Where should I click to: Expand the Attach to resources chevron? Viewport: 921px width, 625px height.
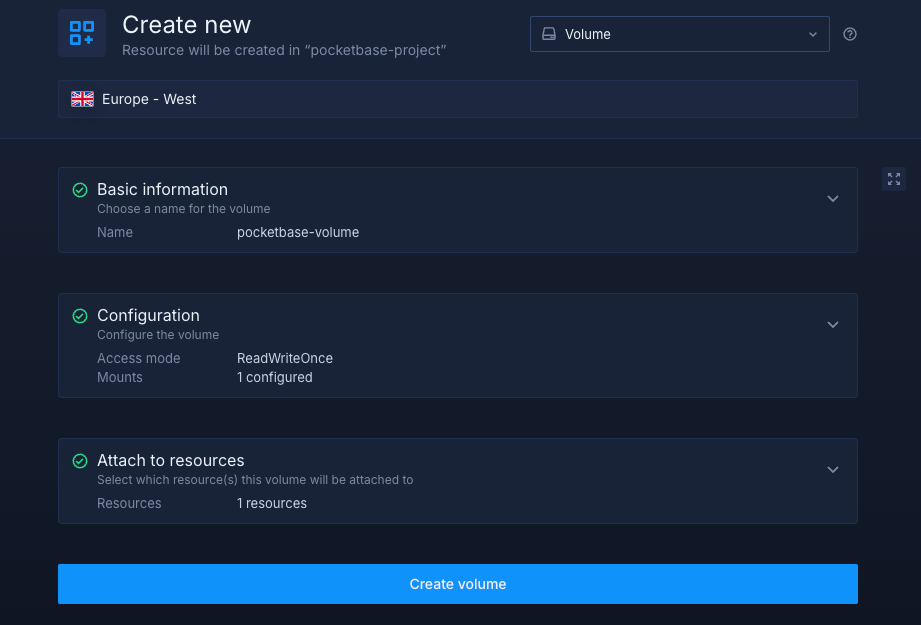point(833,470)
